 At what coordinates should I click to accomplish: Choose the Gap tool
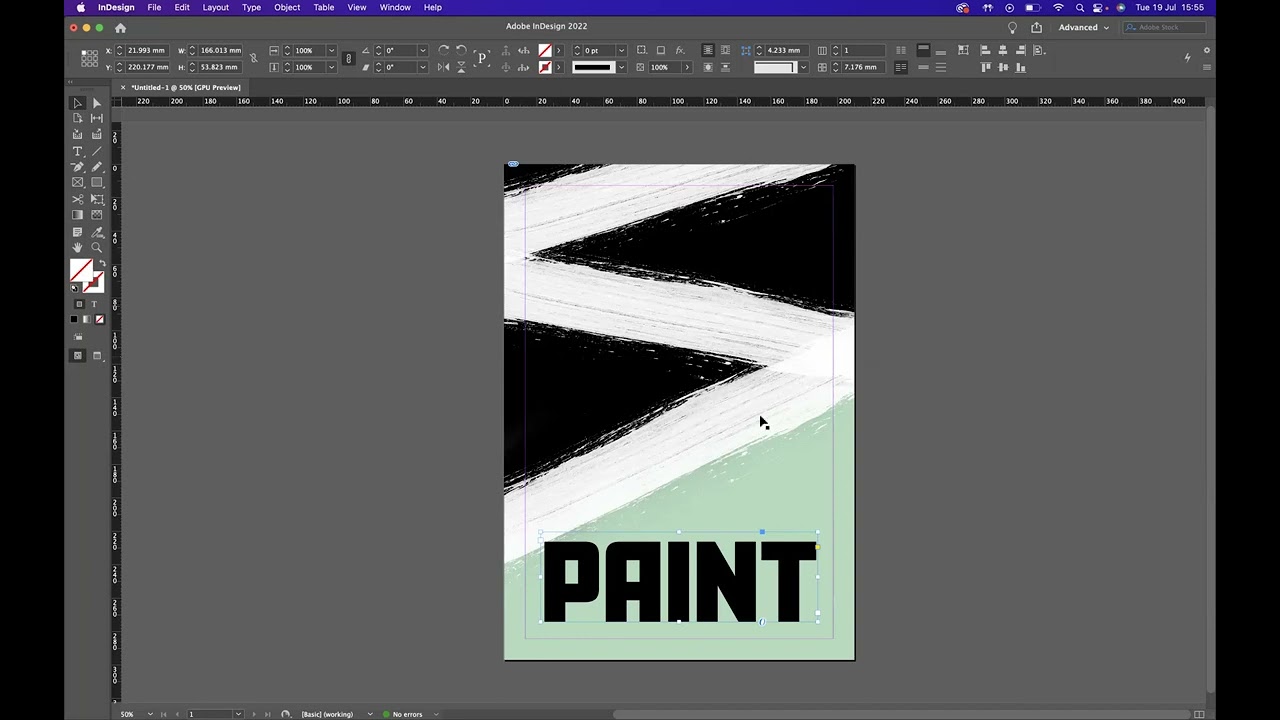click(x=97, y=118)
